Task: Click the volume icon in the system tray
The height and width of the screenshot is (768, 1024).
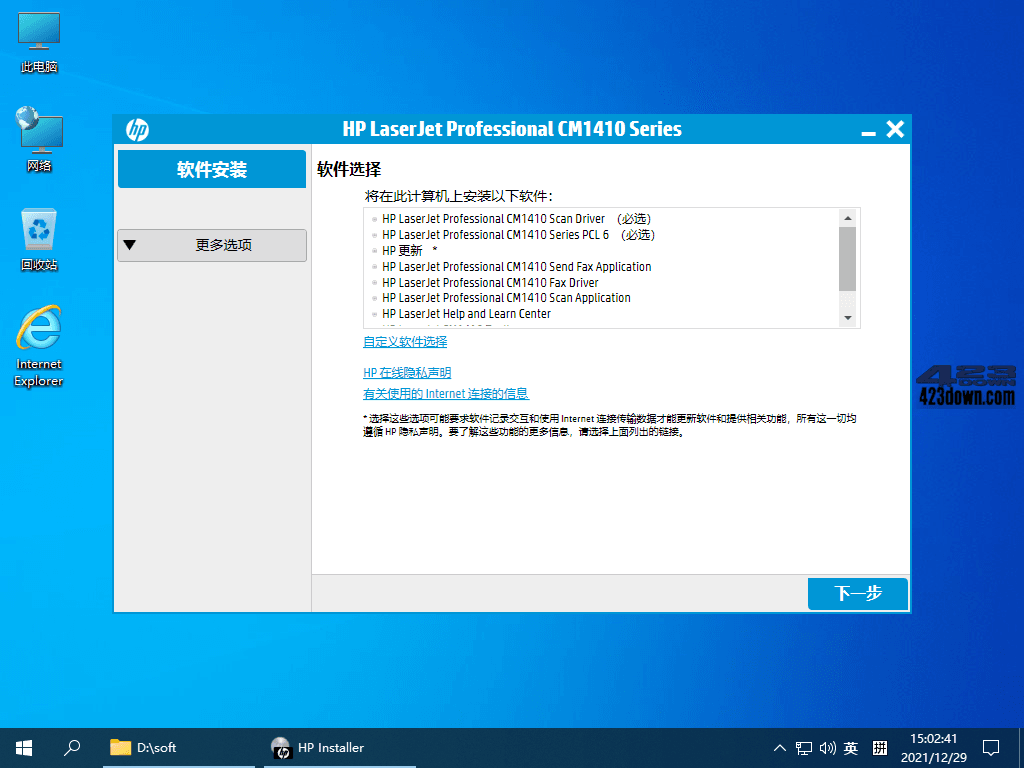Action: click(x=827, y=747)
